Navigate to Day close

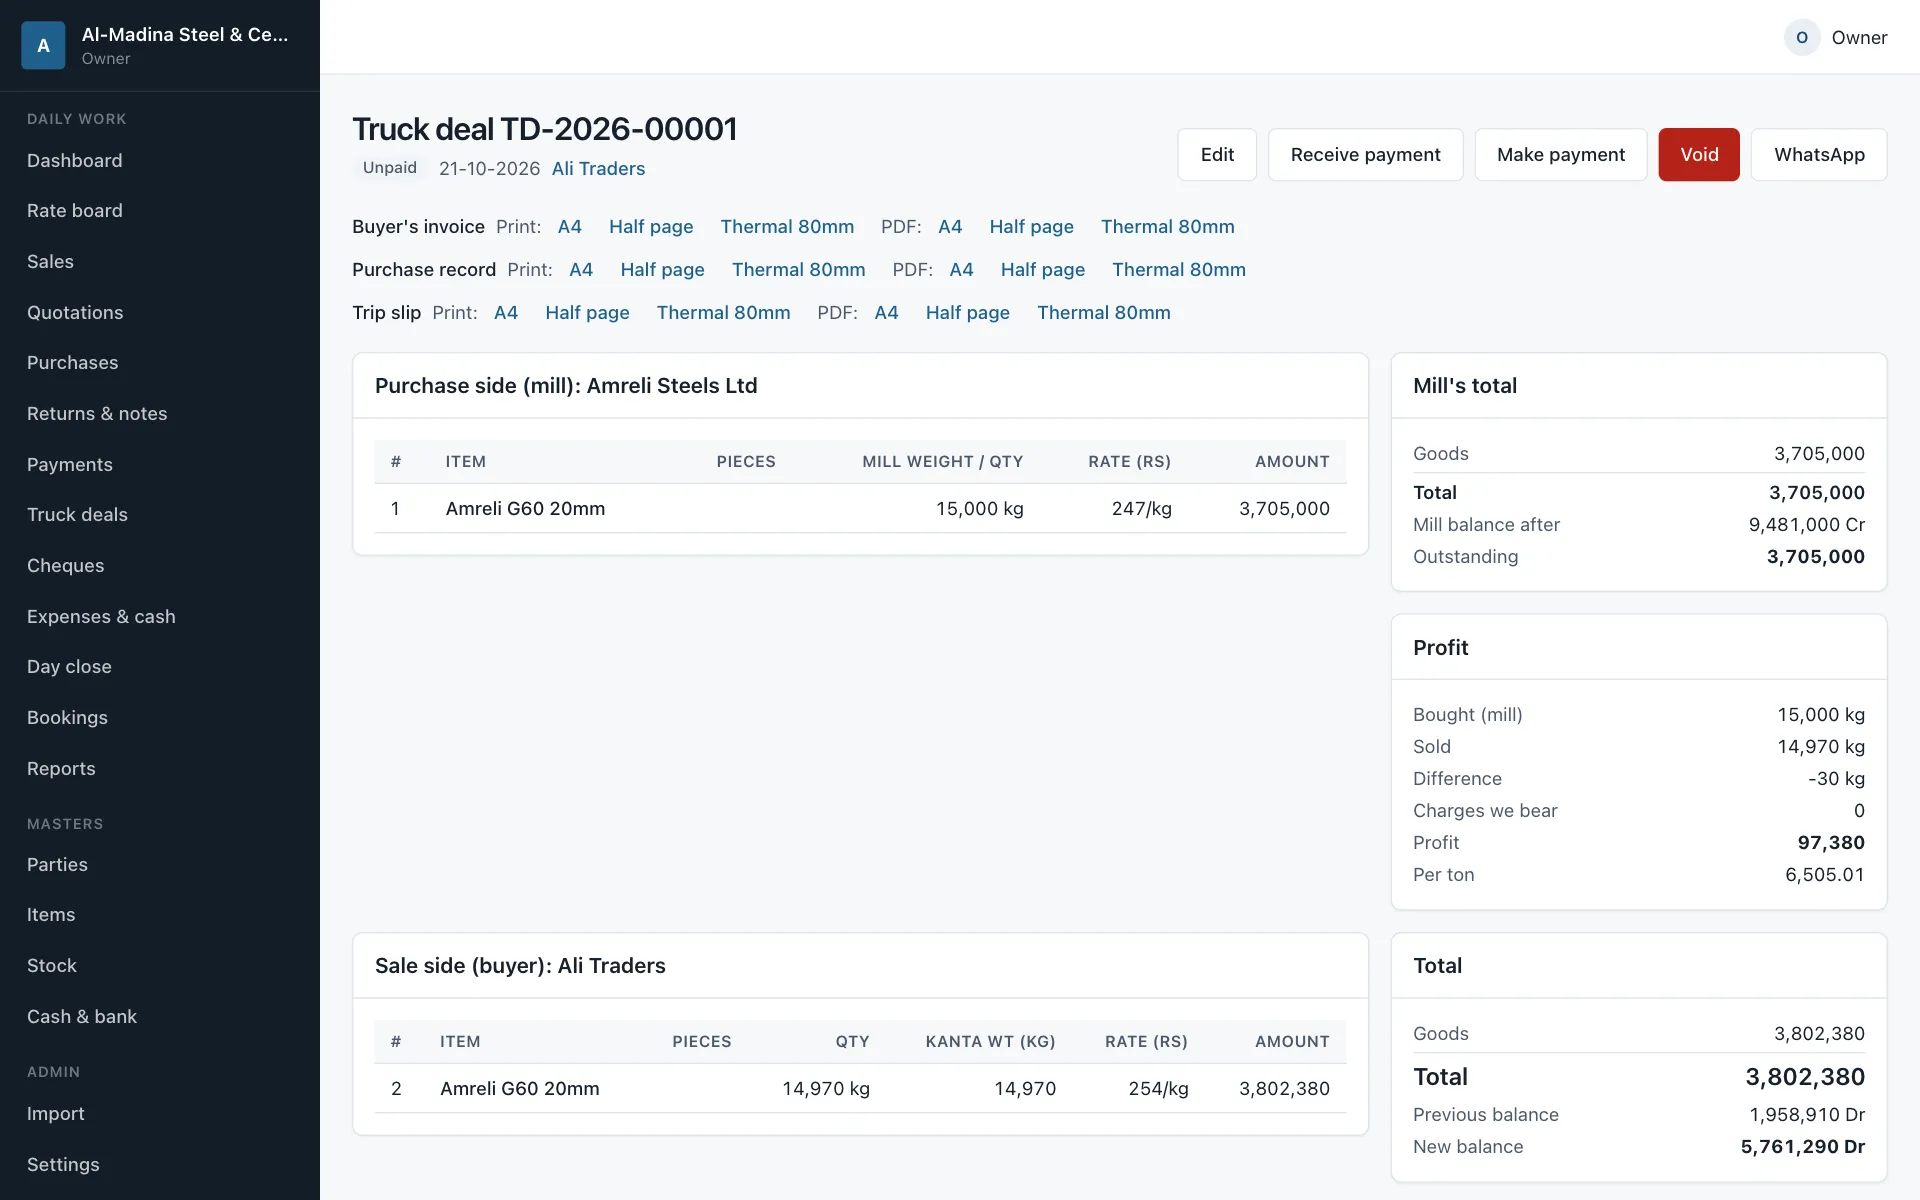coord(69,667)
